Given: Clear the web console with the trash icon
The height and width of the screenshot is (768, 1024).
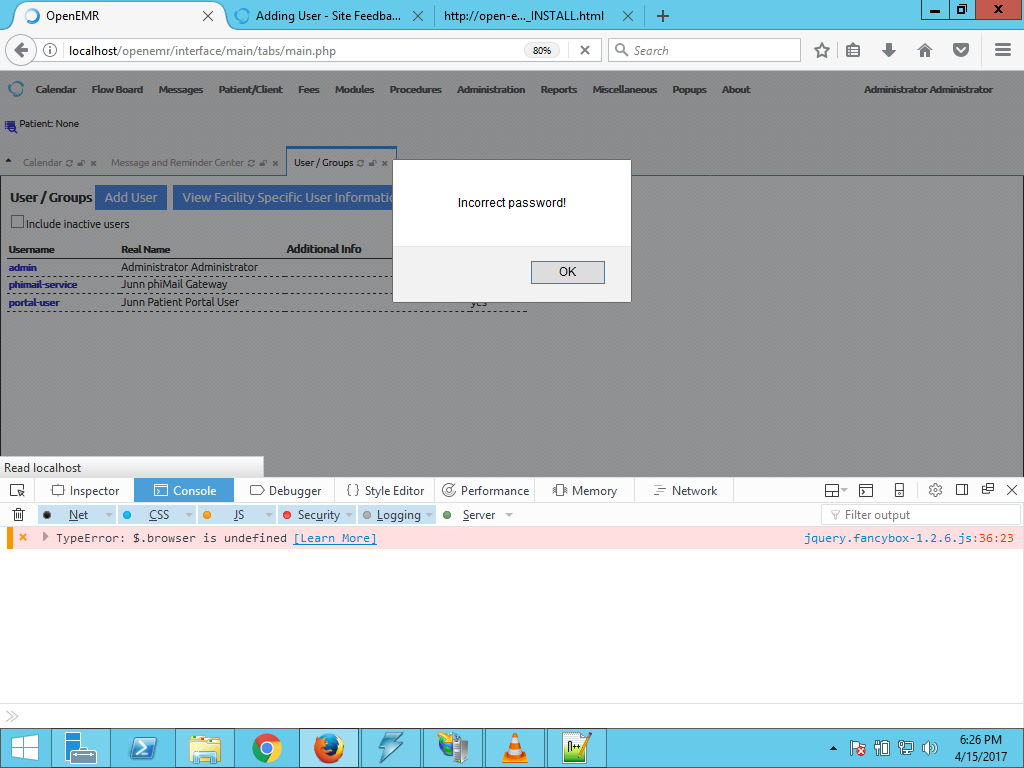Looking at the screenshot, I should click(18, 515).
